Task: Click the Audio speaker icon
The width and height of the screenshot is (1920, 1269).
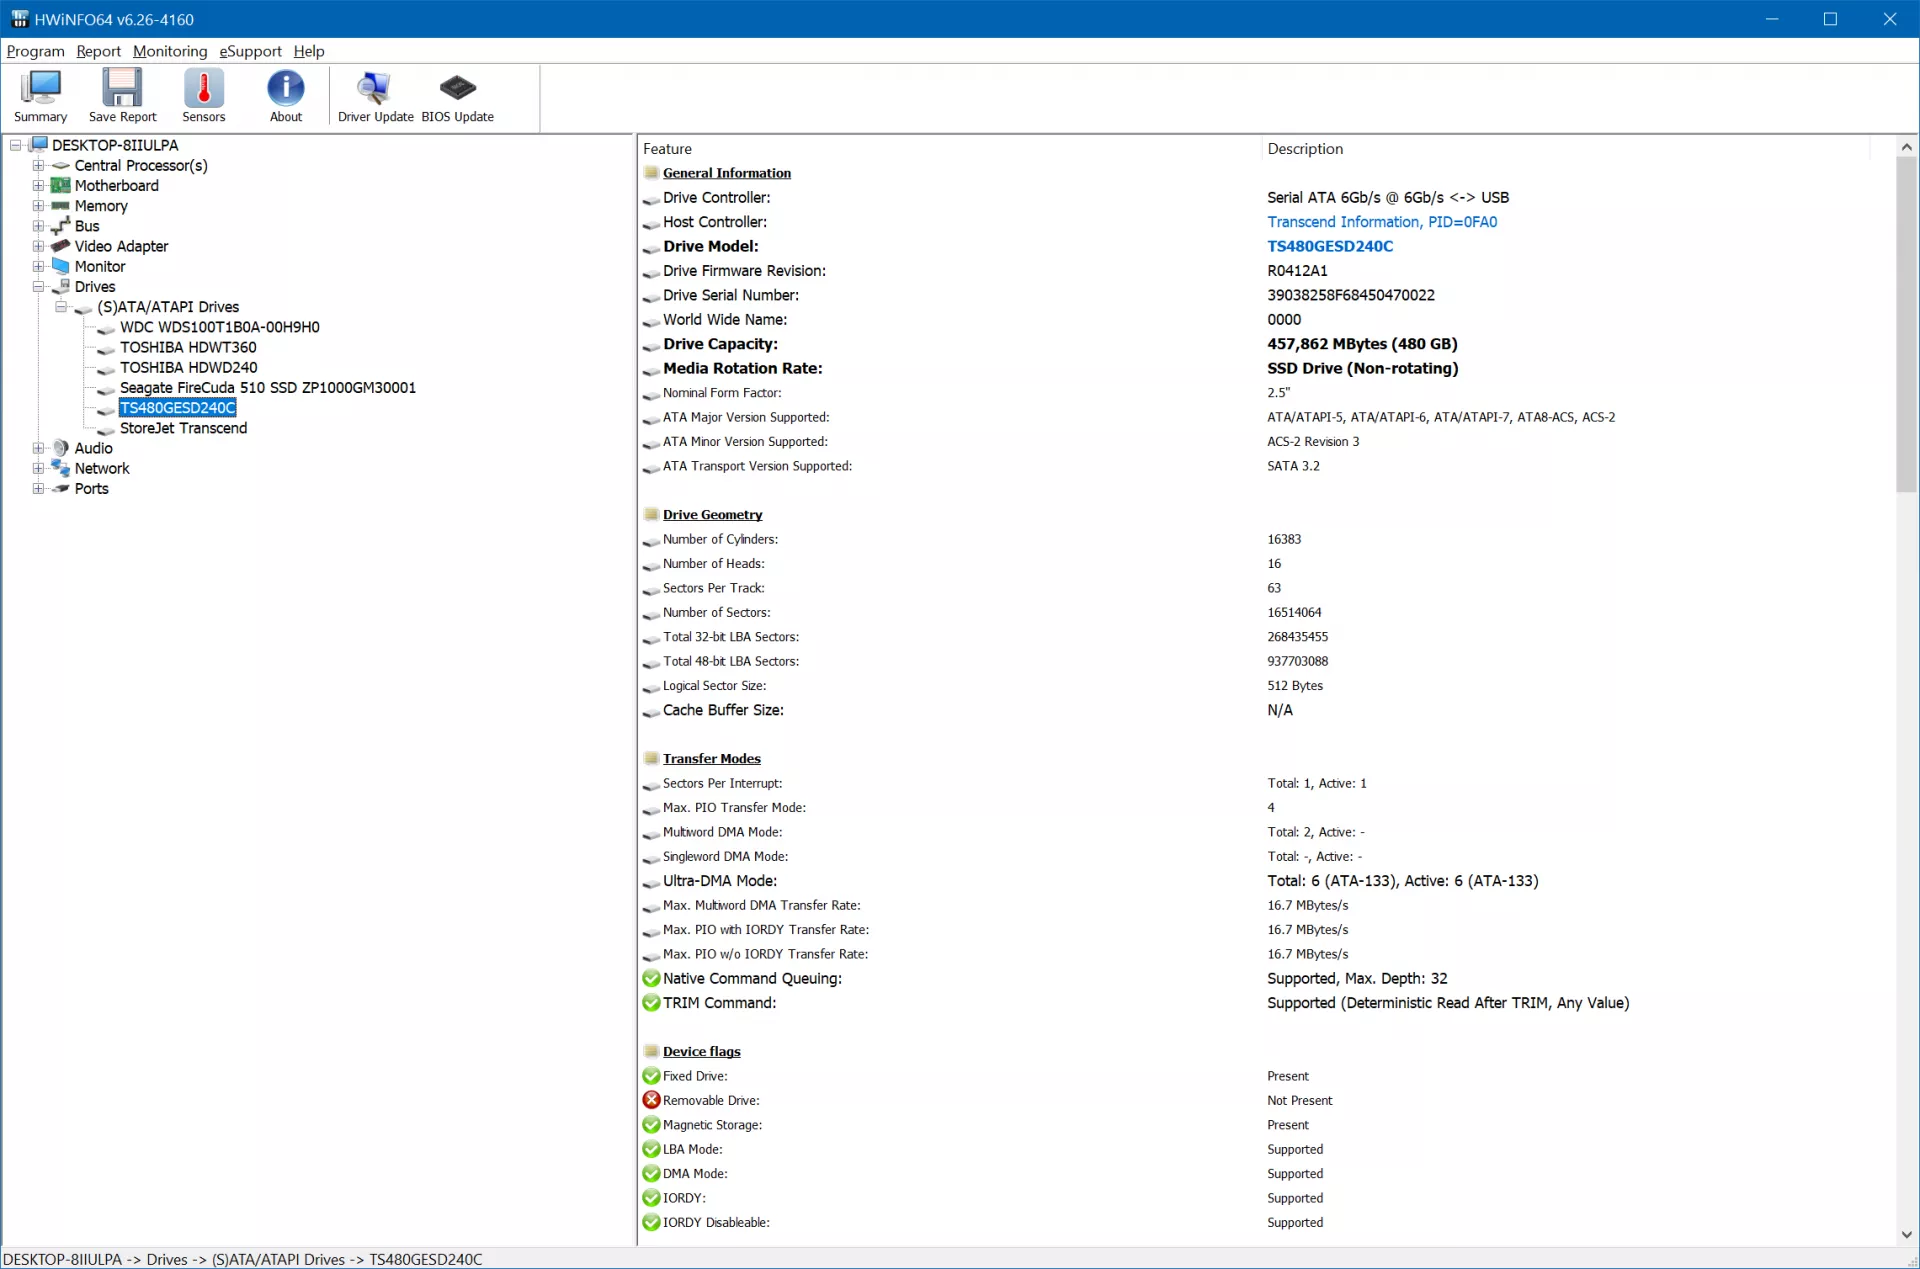Action: tap(61, 448)
